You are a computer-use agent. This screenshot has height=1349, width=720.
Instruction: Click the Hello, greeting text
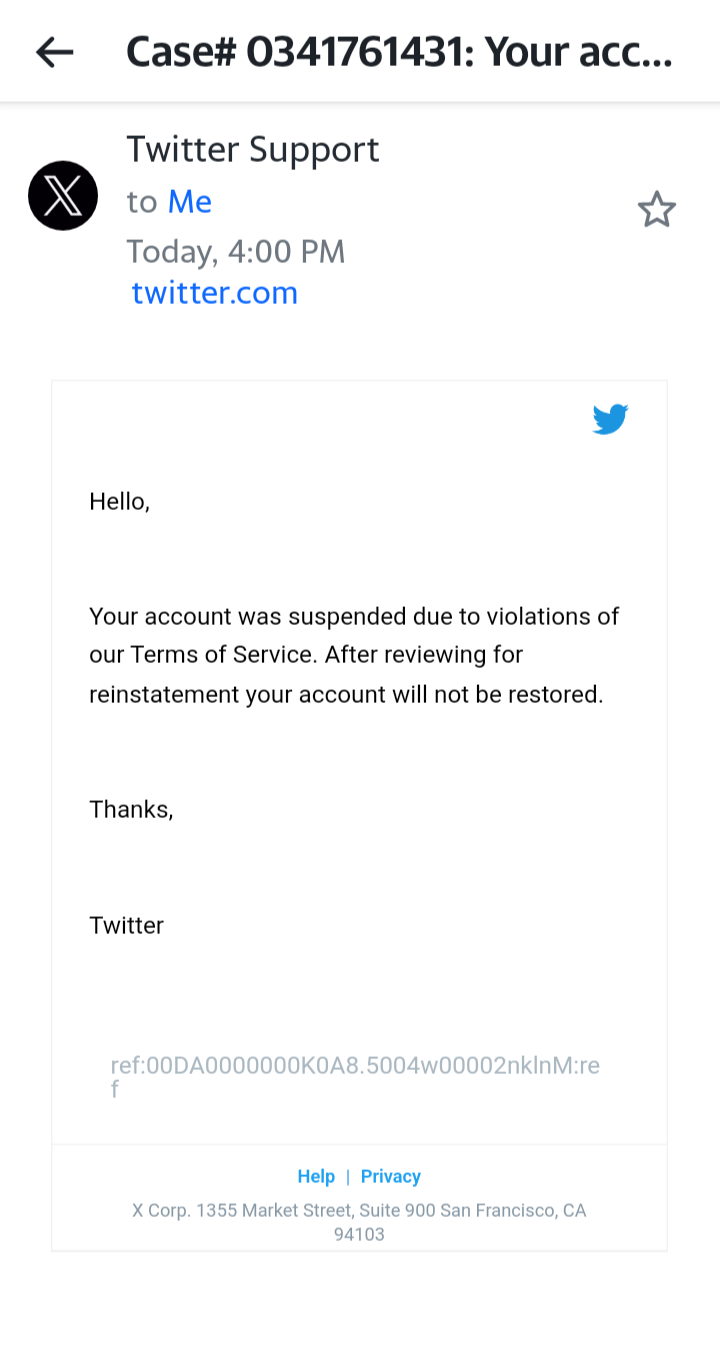coord(119,501)
